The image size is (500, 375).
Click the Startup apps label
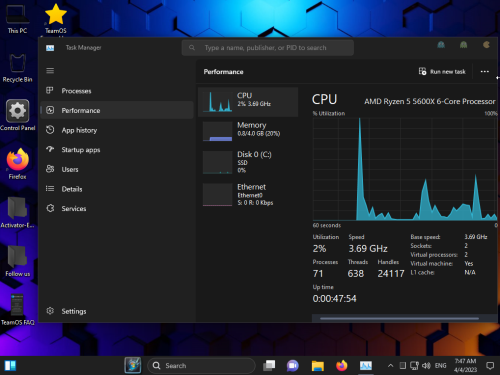point(81,150)
